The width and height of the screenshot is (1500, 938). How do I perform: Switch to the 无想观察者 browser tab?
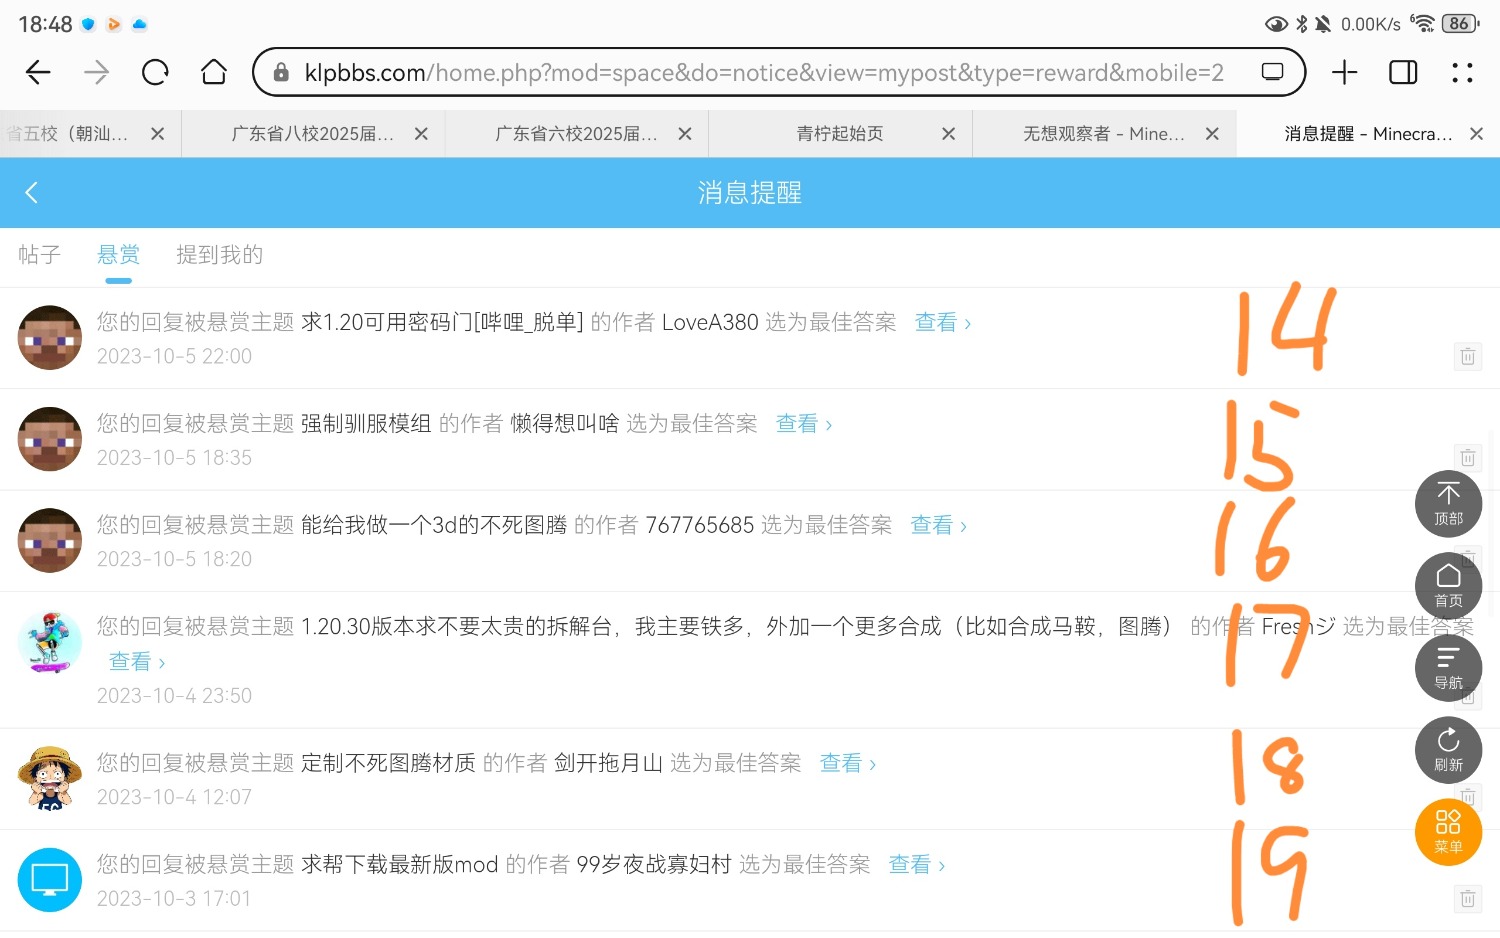1104,134
